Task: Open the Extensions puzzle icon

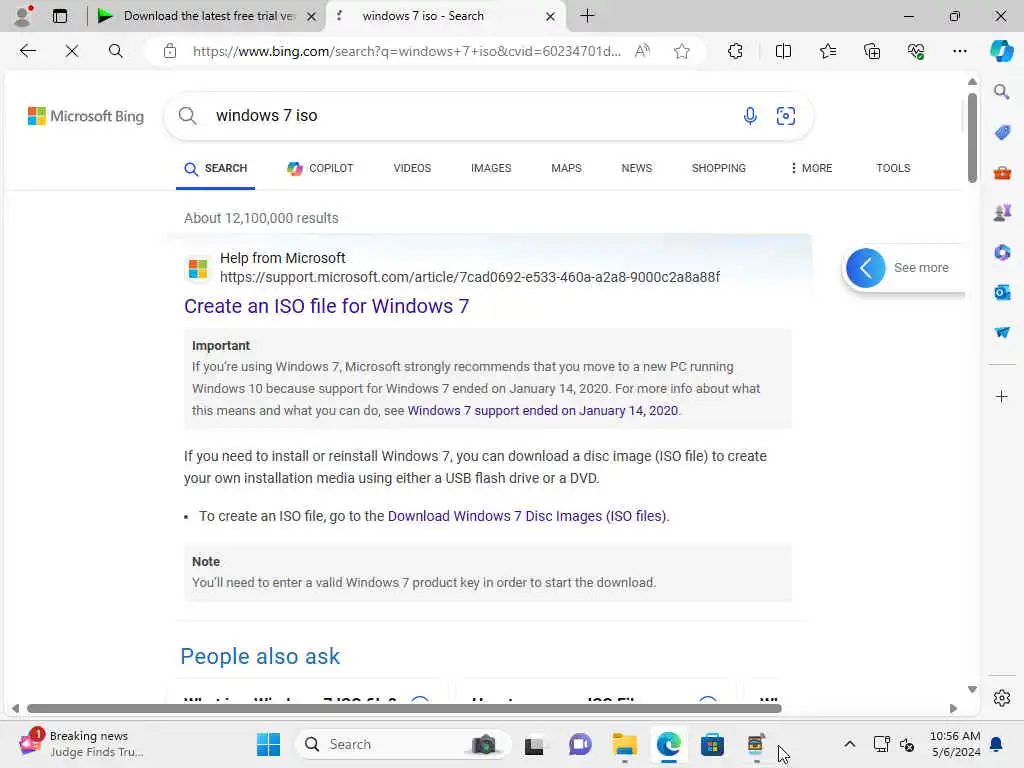Action: point(735,51)
